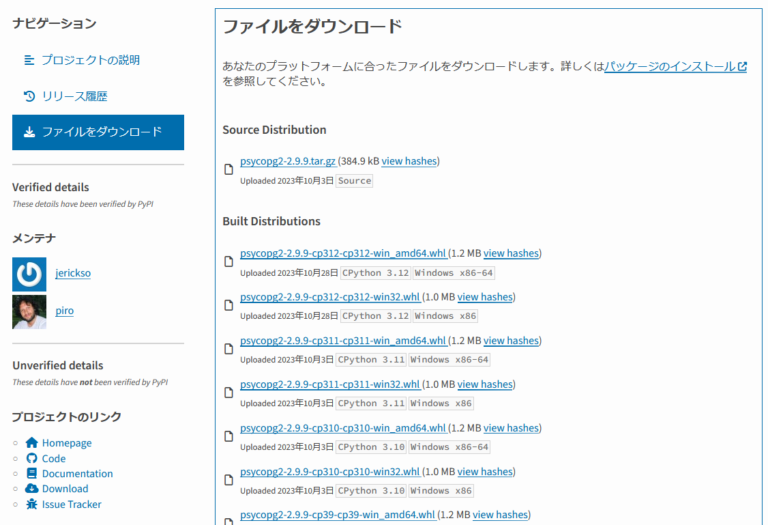View hashes for the tar.gz source distribution
The width and height of the screenshot is (768, 525).
tap(408, 161)
